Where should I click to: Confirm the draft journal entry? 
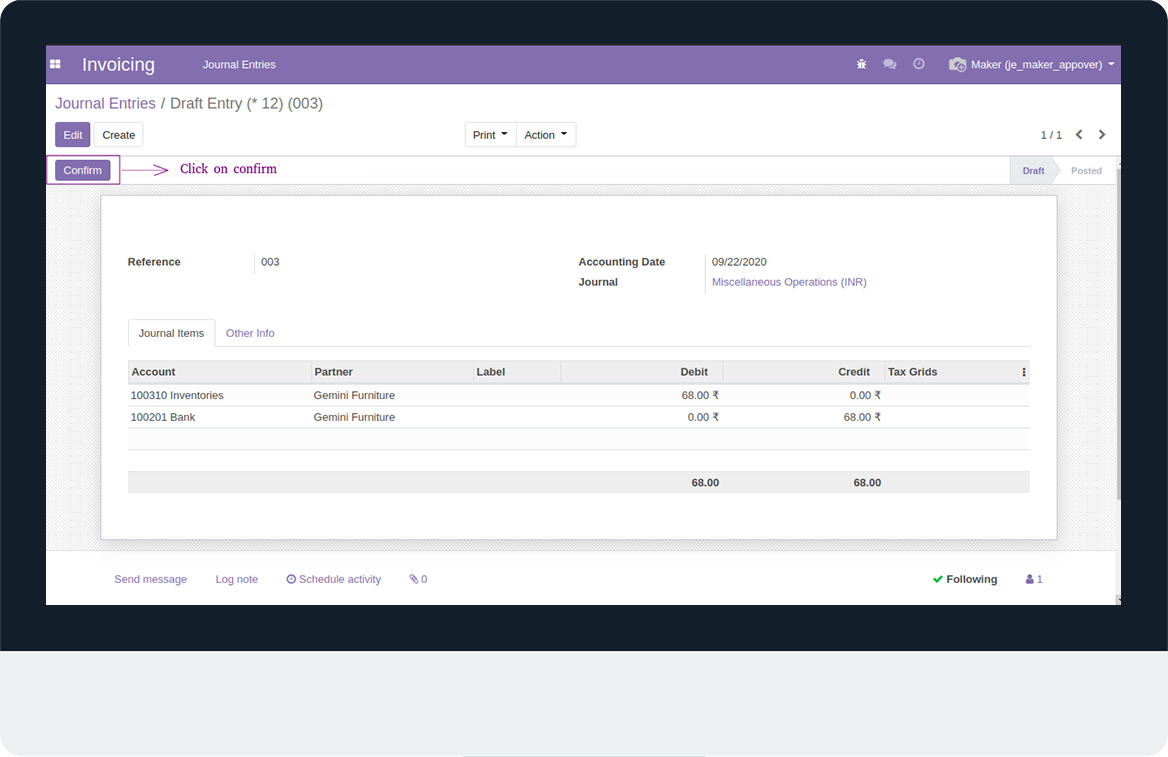[x=83, y=170]
